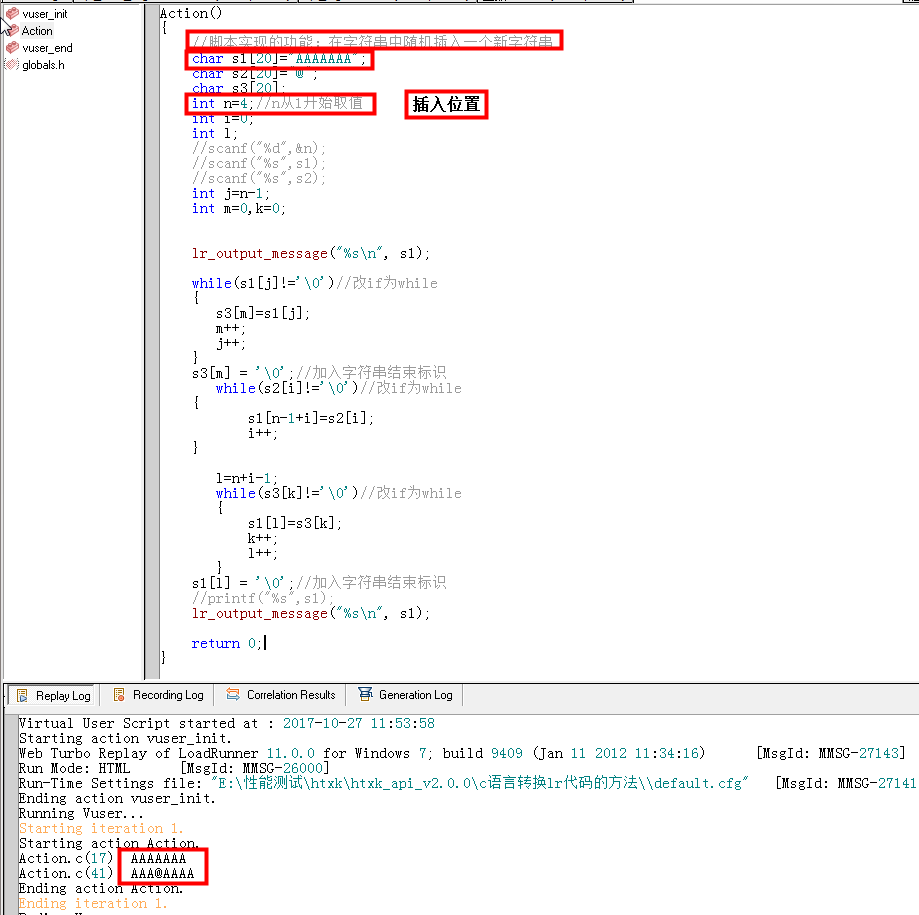Click 'Virtual User Script started at' log line
The image size is (919, 915).
click(x=227, y=723)
